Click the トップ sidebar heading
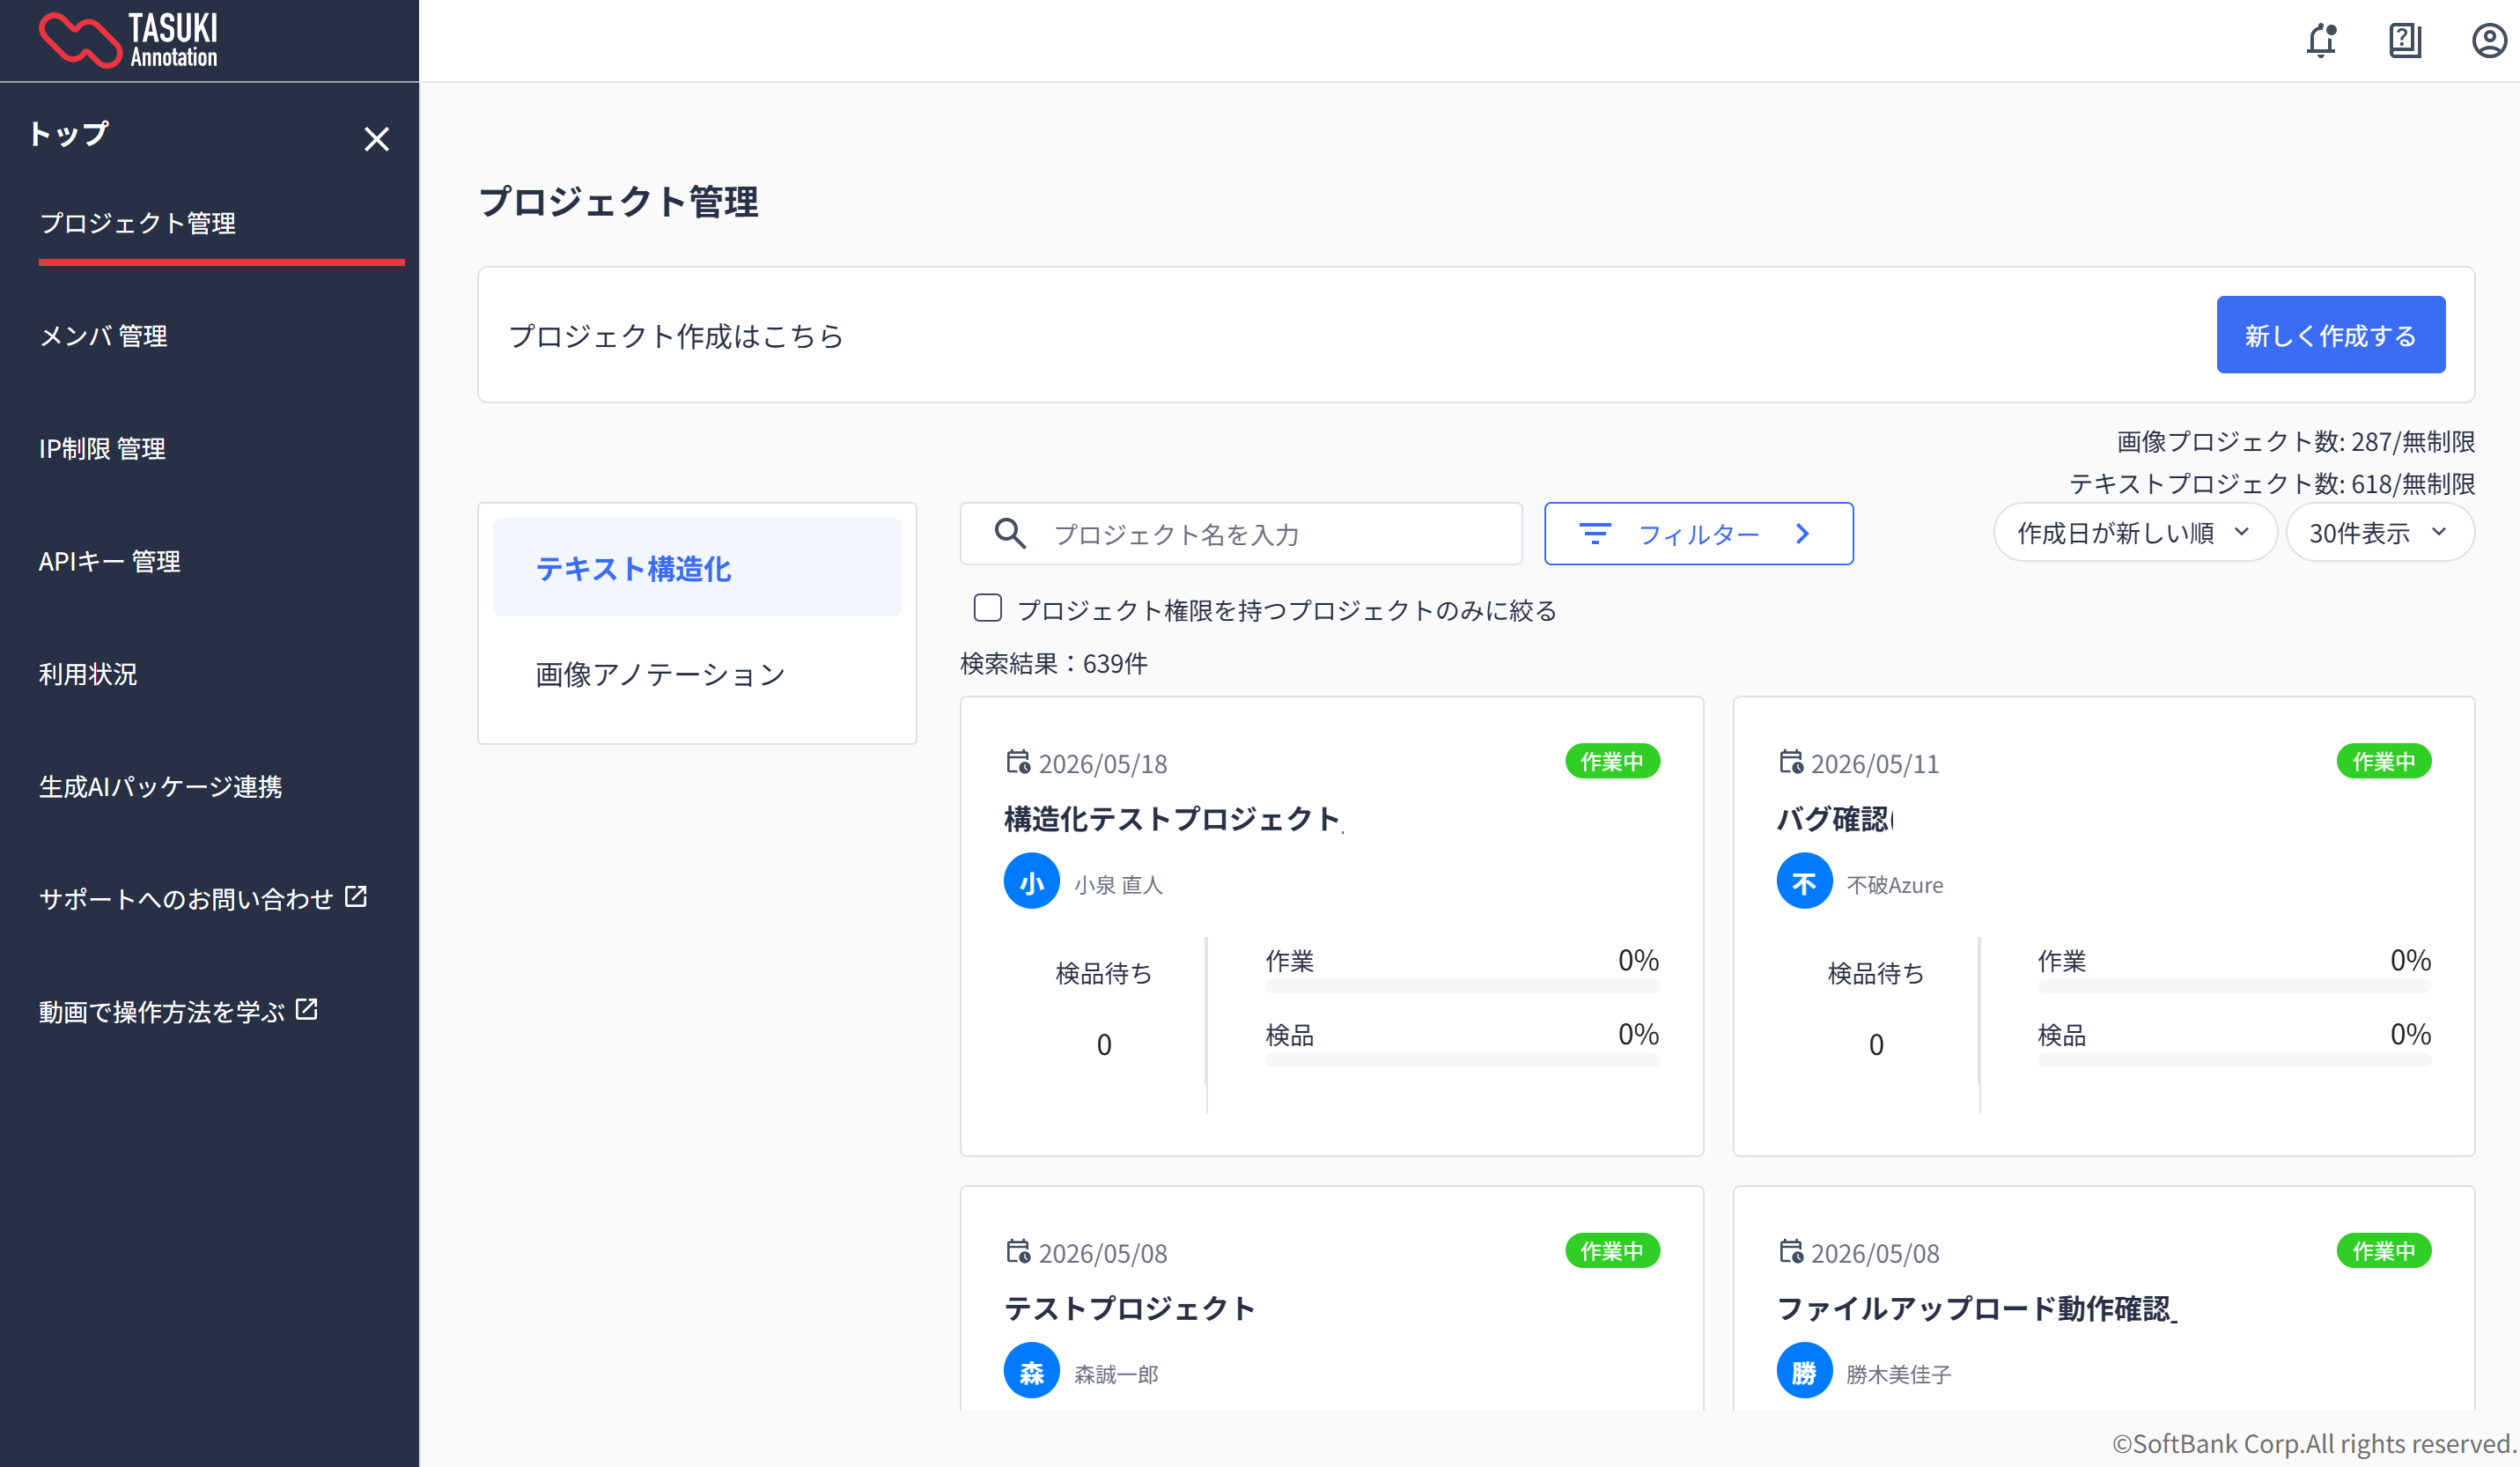This screenshot has height=1467, width=2520. (x=68, y=134)
